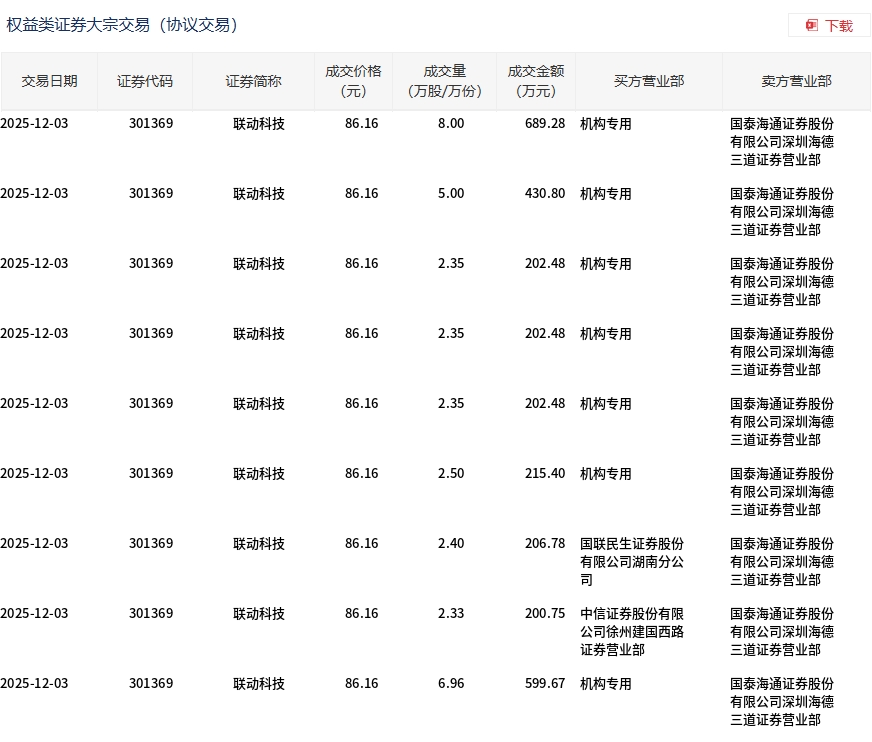Select the 2.50 volume cell
The width and height of the screenshot is (872, 742).
point(450,473)
